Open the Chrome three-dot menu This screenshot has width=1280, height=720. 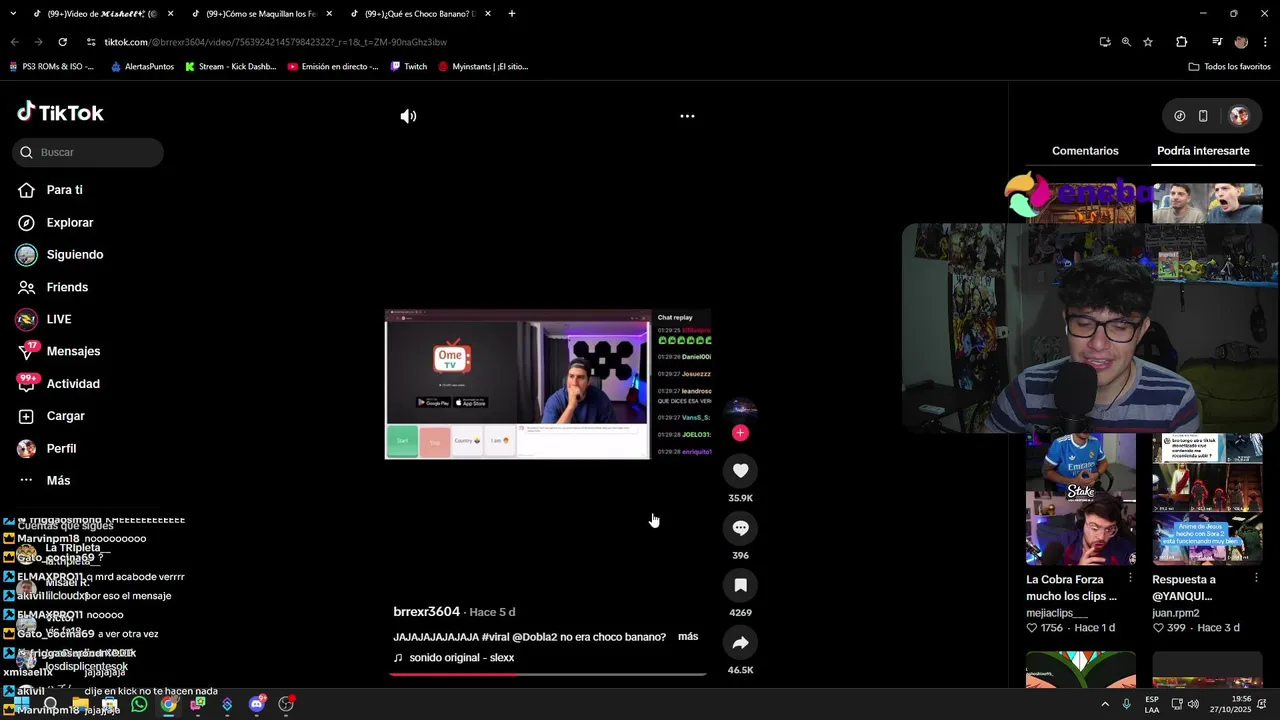(x=1265, y=42)
